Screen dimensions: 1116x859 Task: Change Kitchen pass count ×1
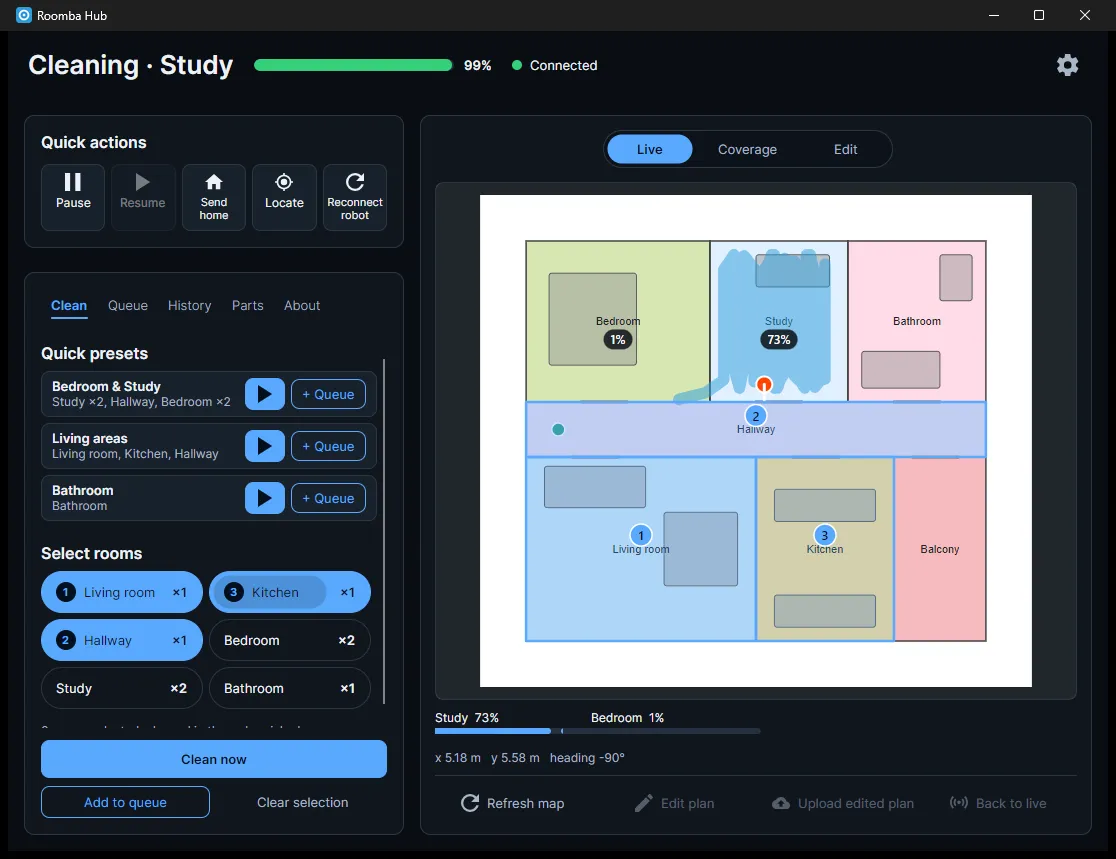point(347,592)
